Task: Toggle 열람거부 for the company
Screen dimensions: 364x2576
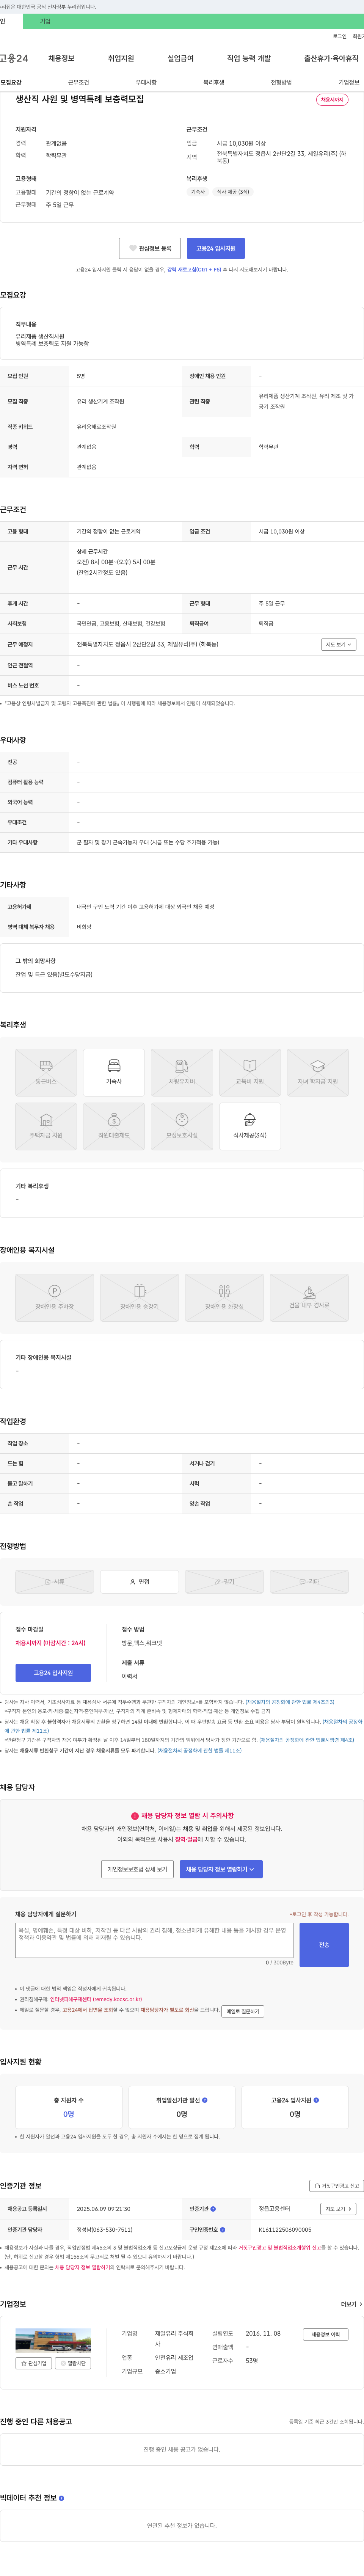Action: coord(73,2363)
